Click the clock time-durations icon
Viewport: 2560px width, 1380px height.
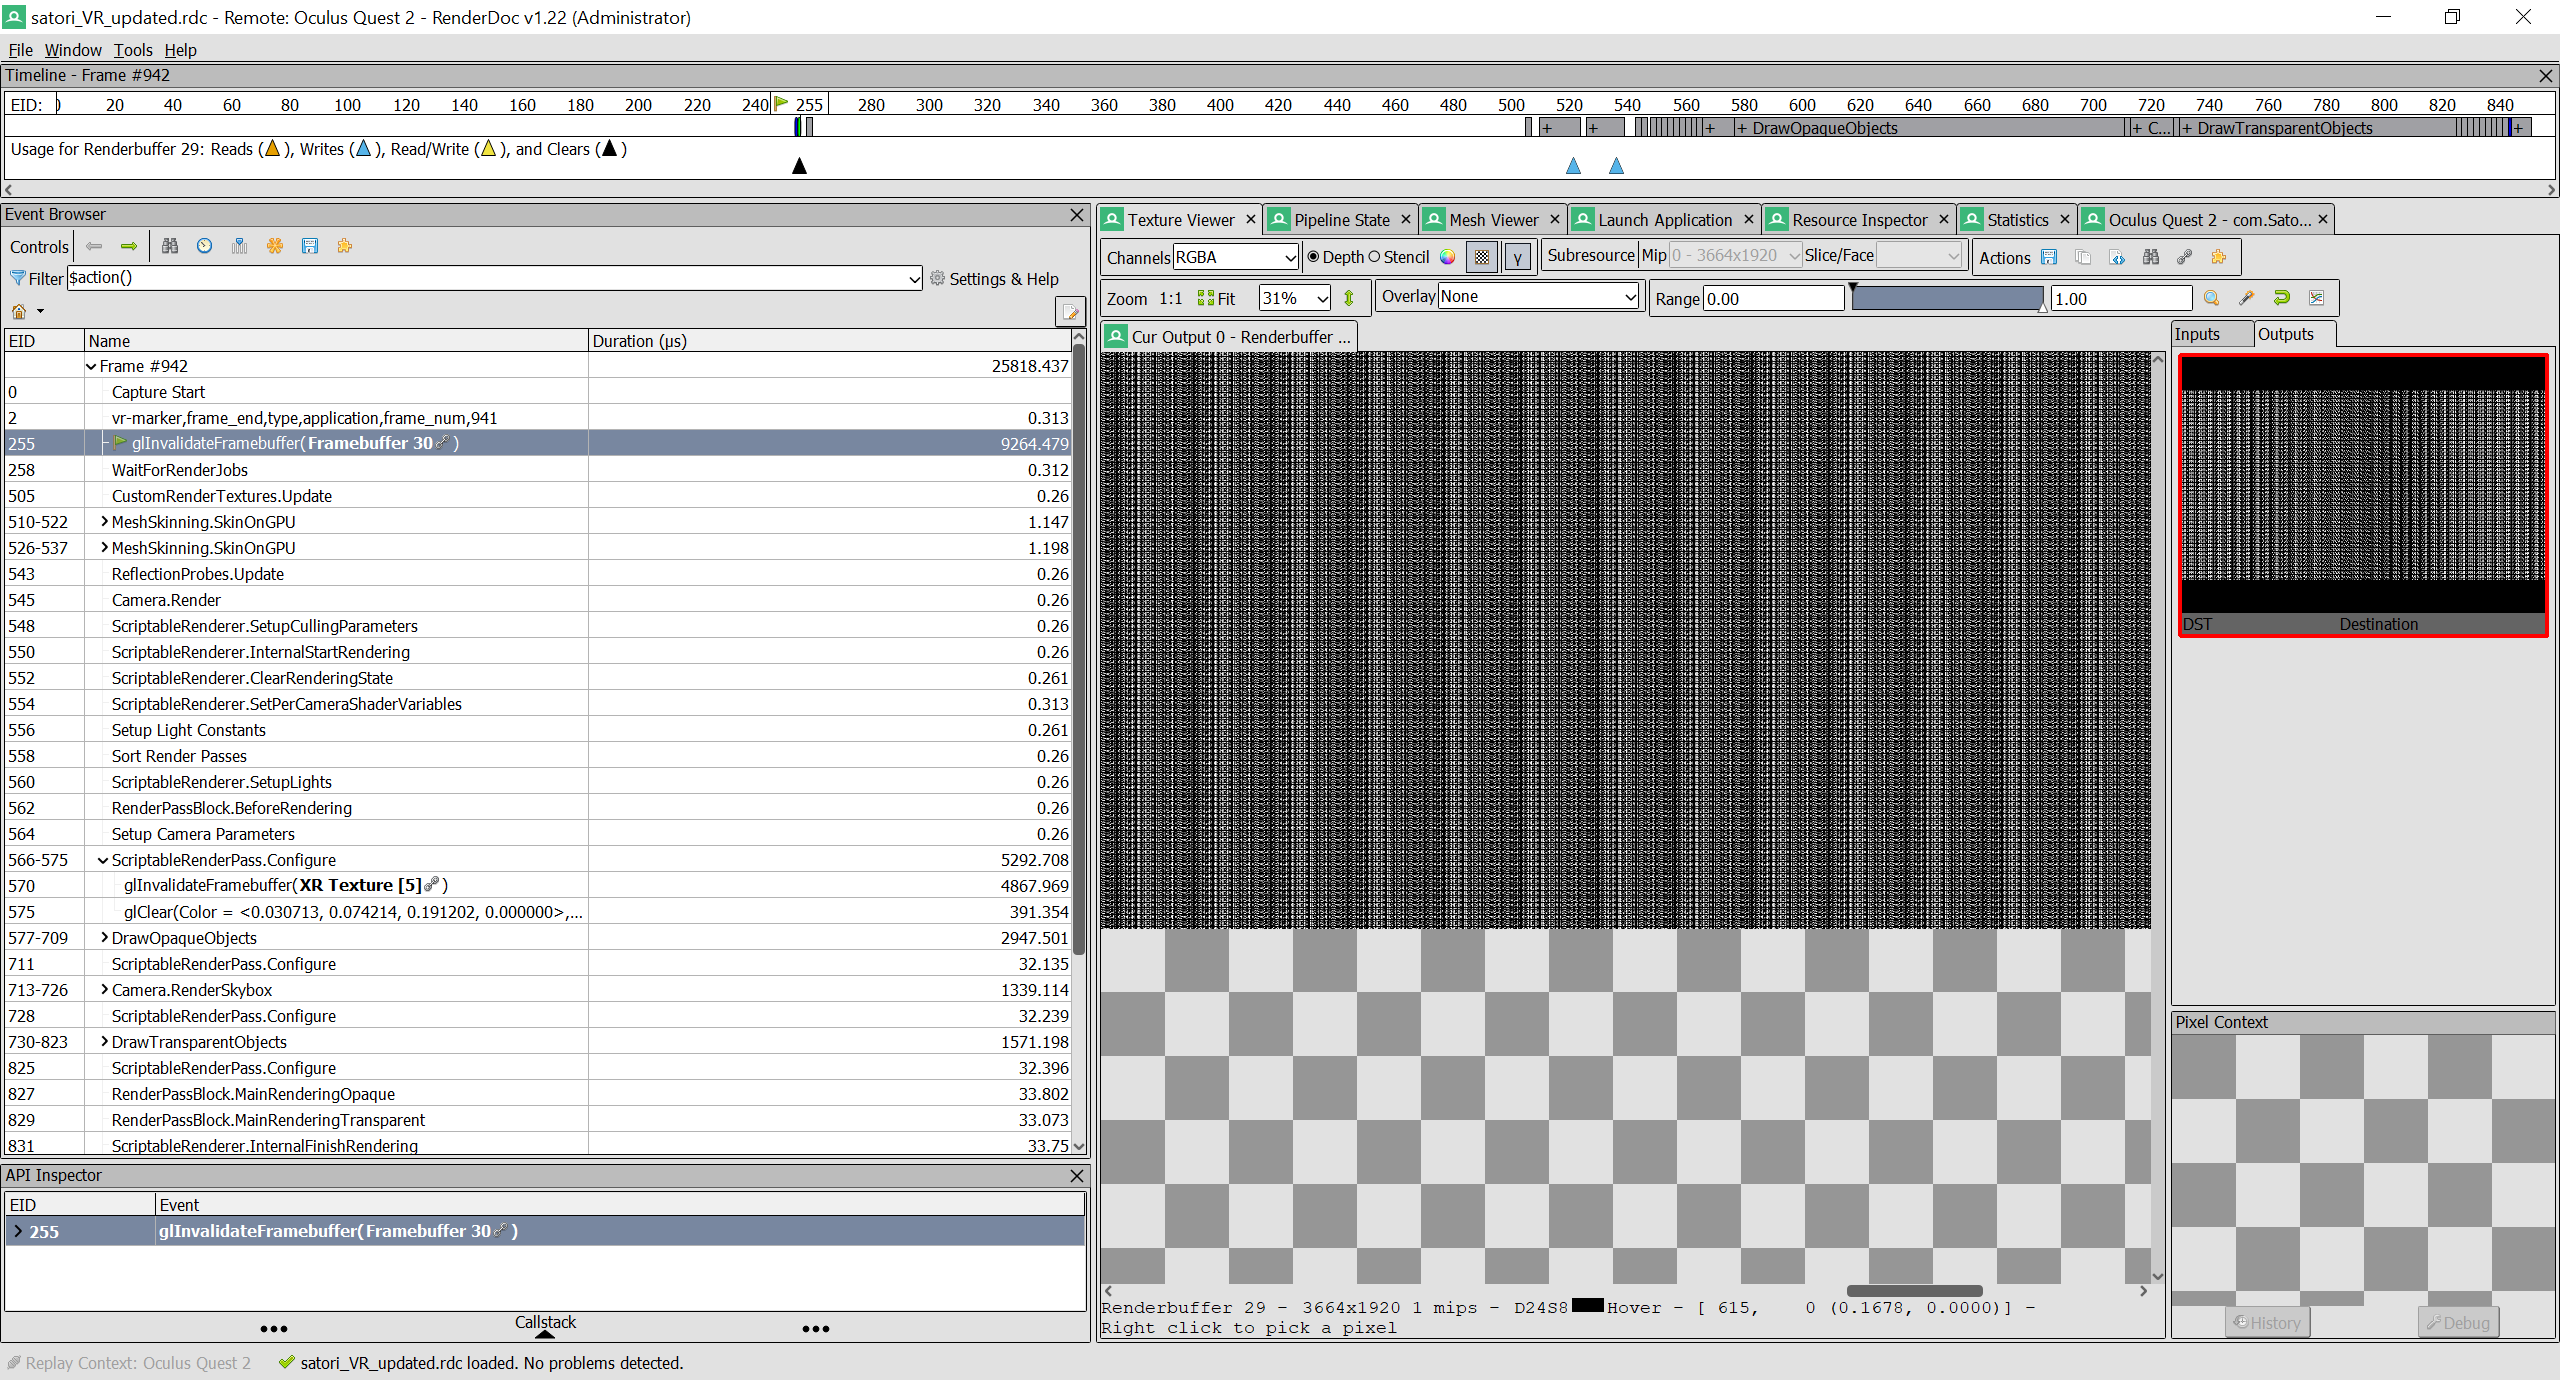[x=205, y=246]
